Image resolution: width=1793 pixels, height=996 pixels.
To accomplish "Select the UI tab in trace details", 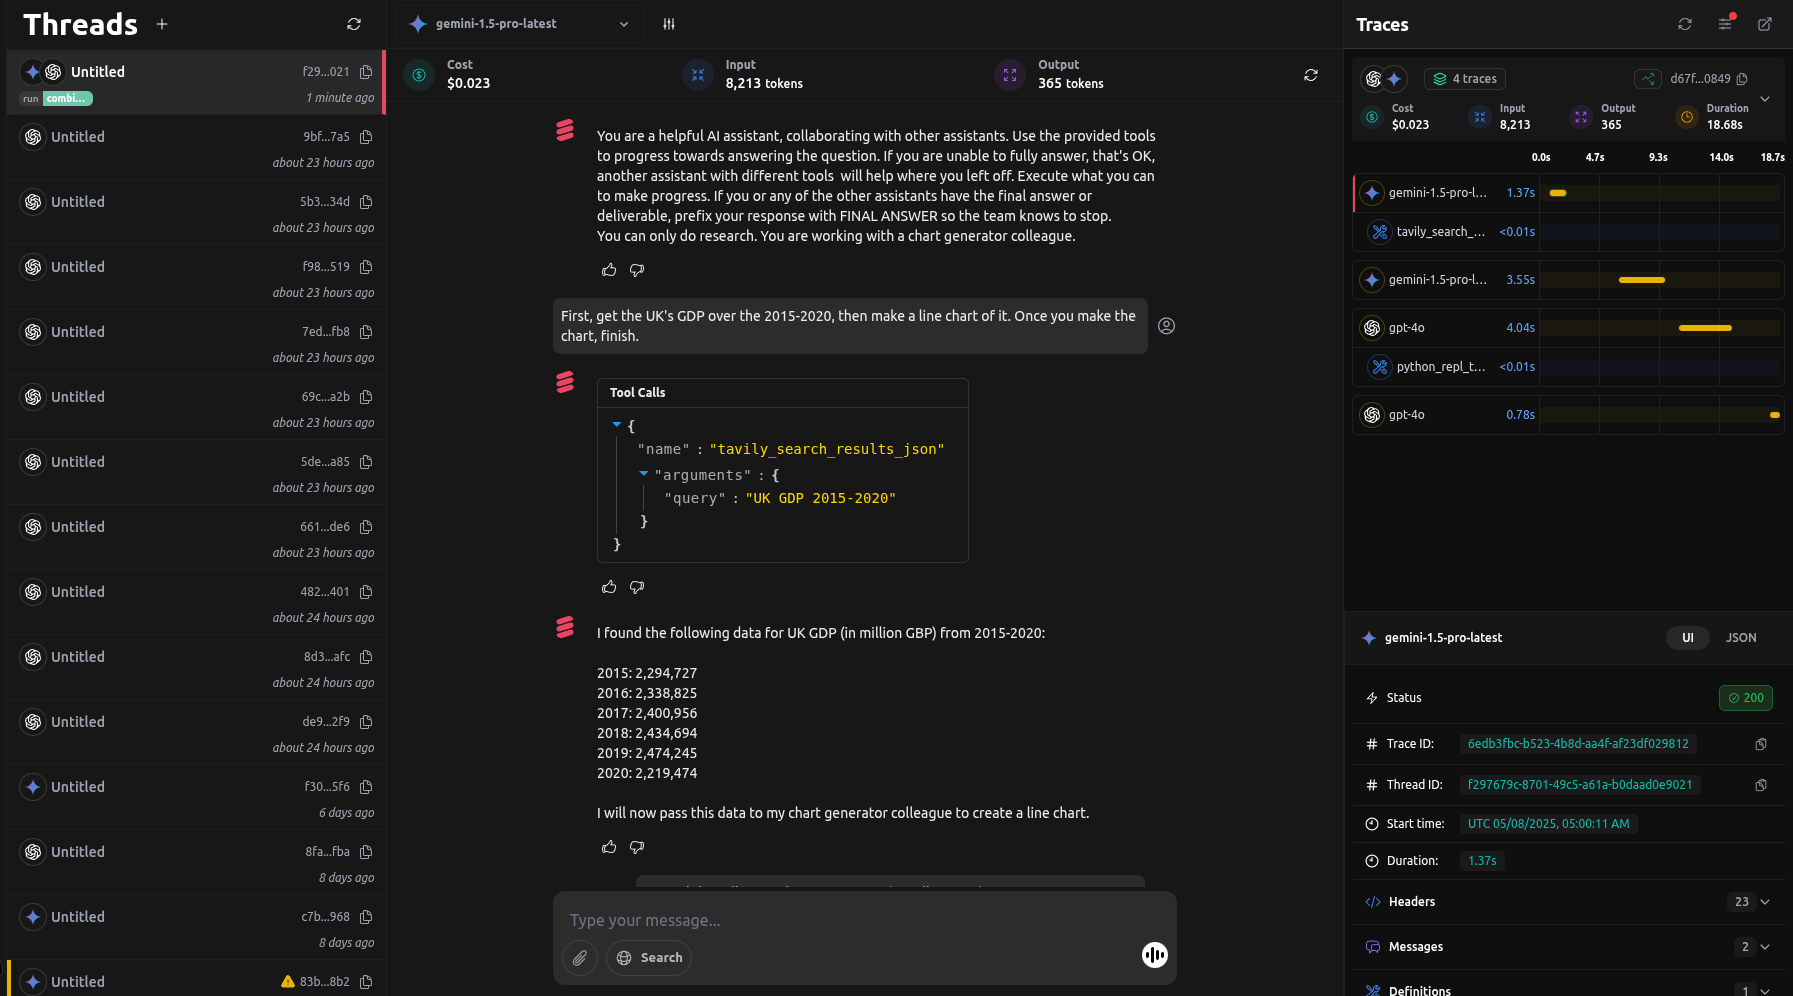I will click(1687, 637).
